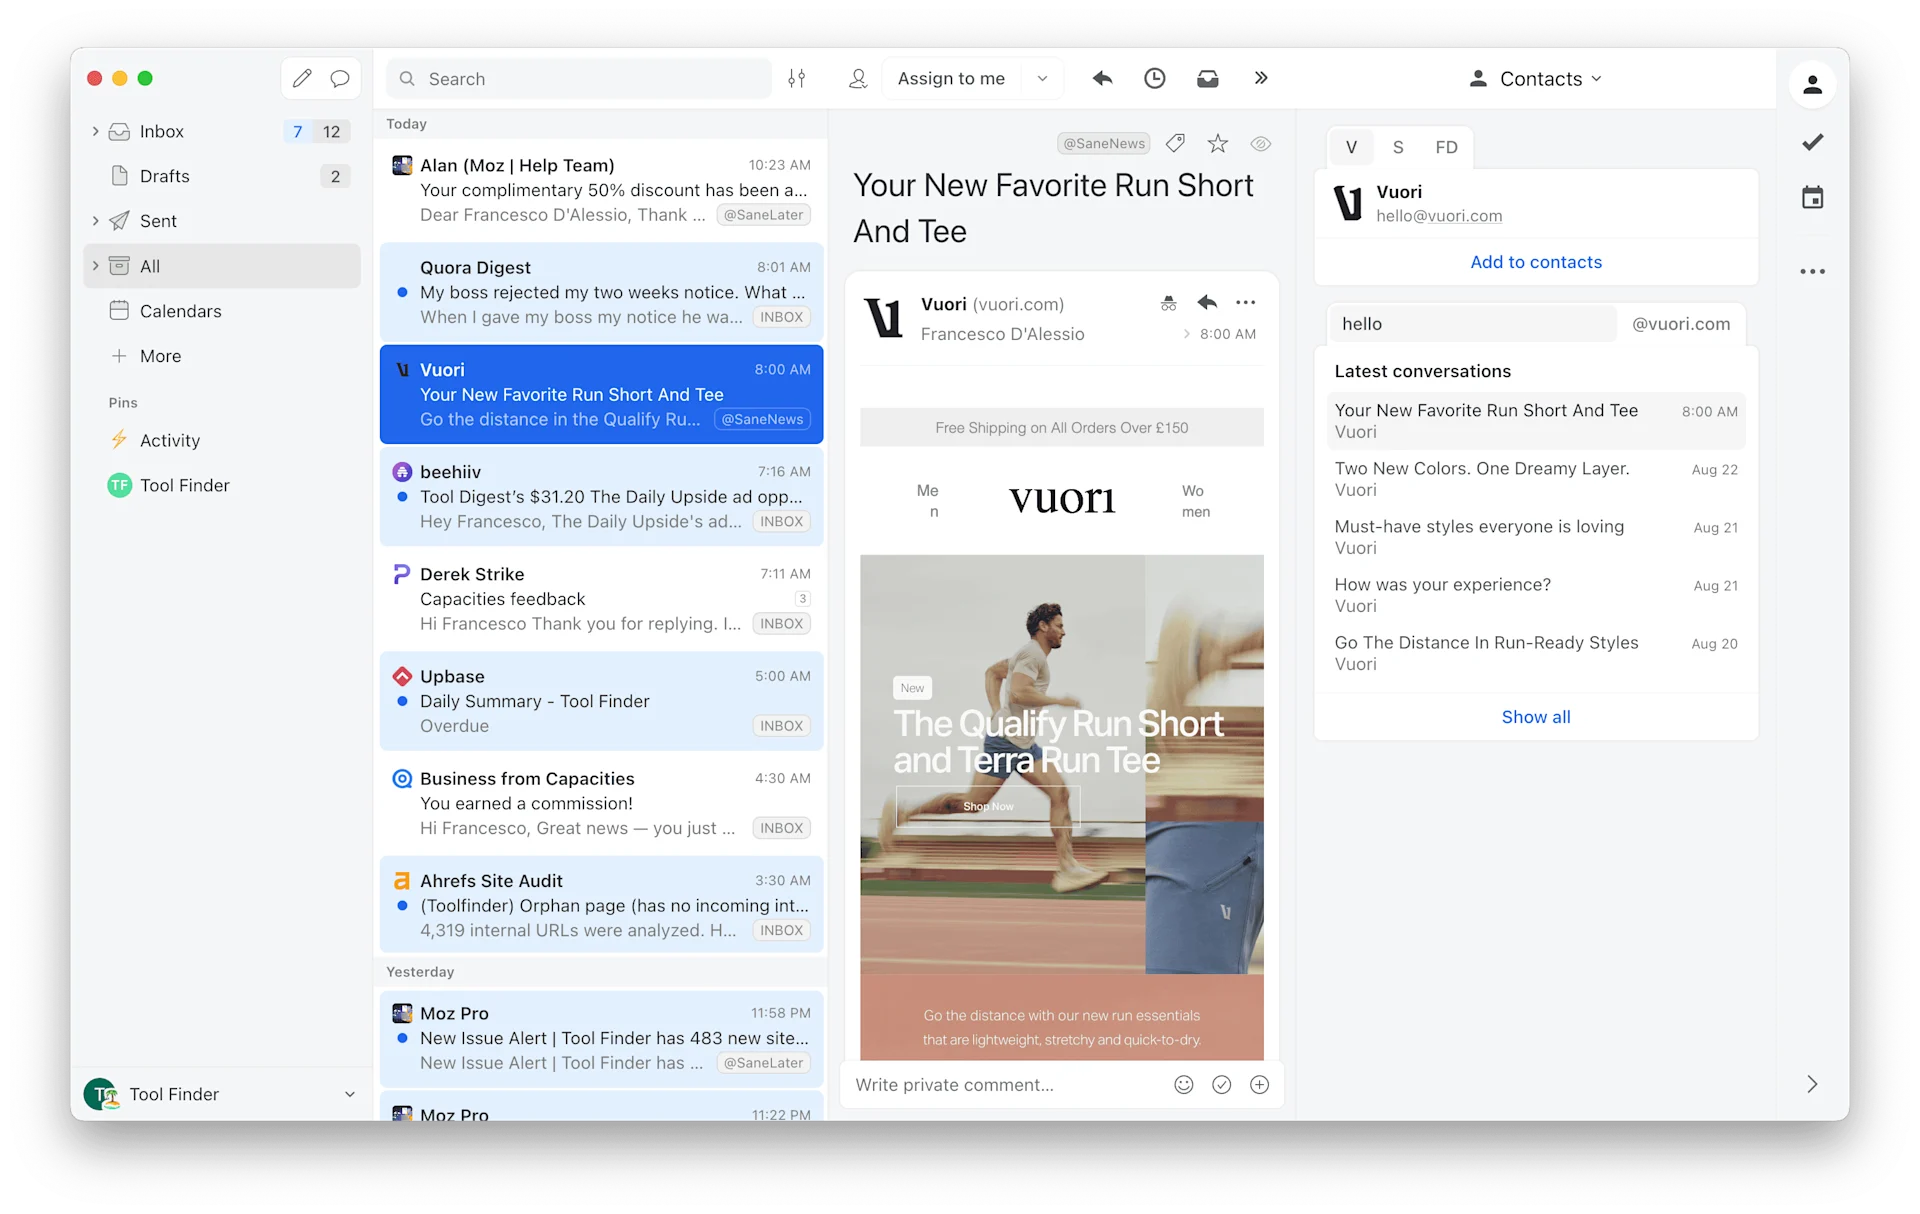Open the emoji picker in the comment bar
1920x1214 pixels.
pyautogui.click(x=1183, y=1084)
